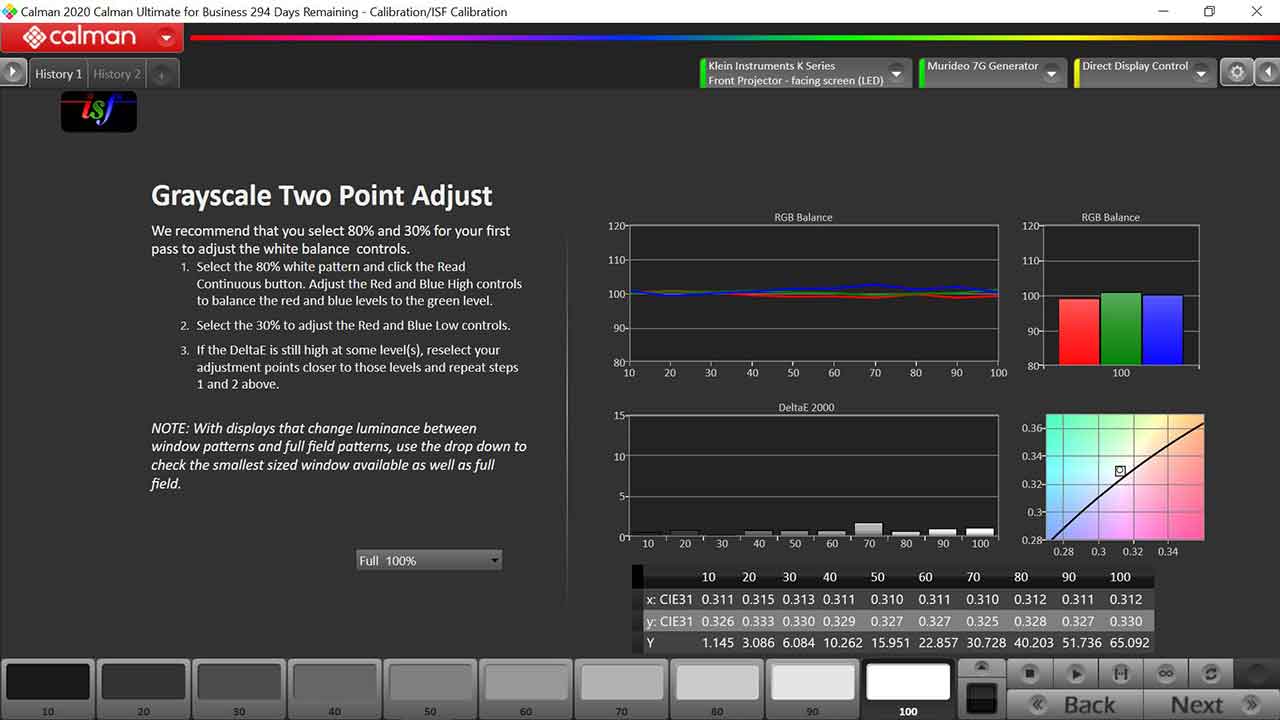1280x720 pixels.
Task: Click the refresh loop icon
Action: tap(1211, 674)
